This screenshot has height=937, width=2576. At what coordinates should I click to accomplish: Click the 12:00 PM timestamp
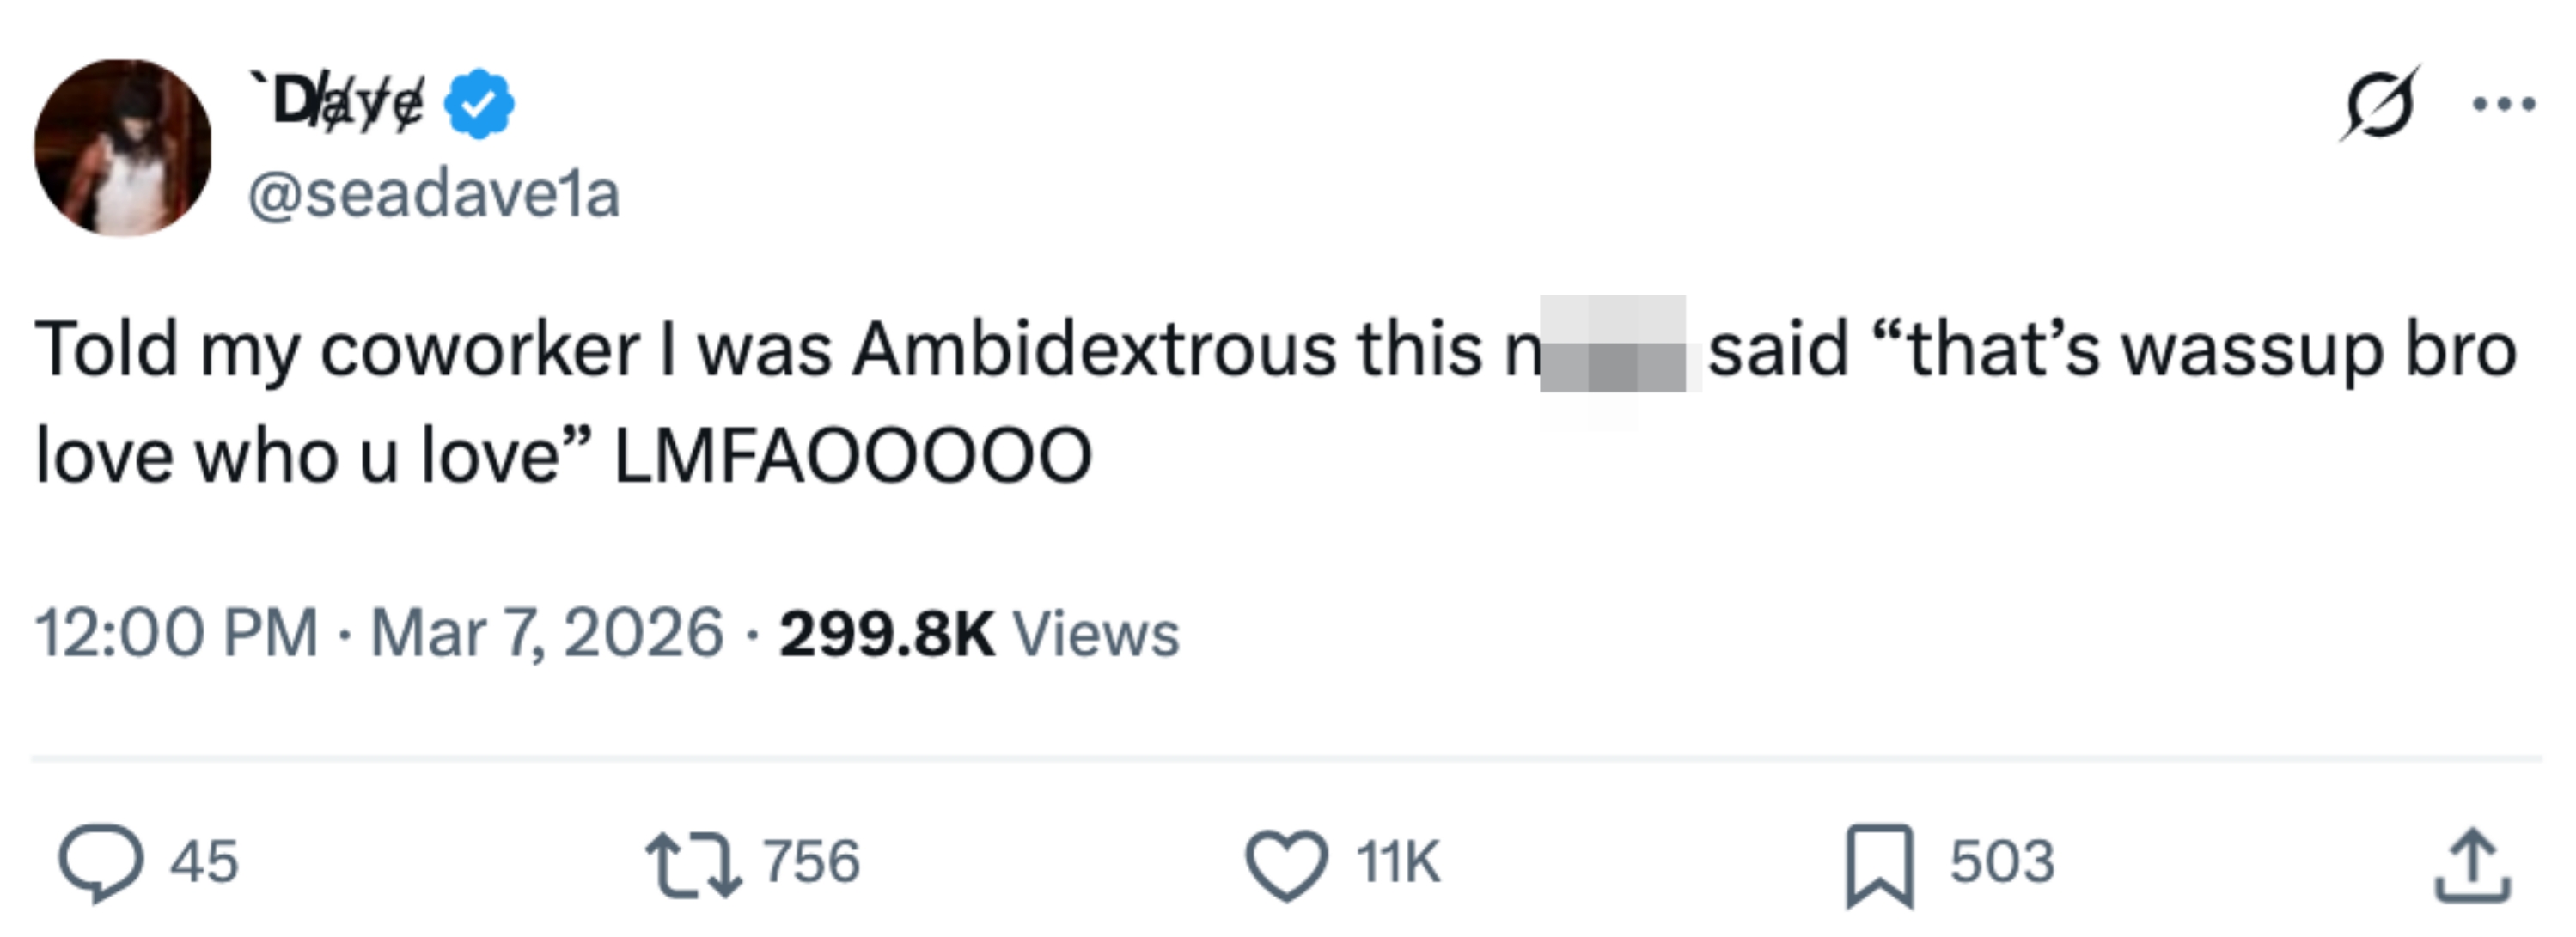(176, 633)
